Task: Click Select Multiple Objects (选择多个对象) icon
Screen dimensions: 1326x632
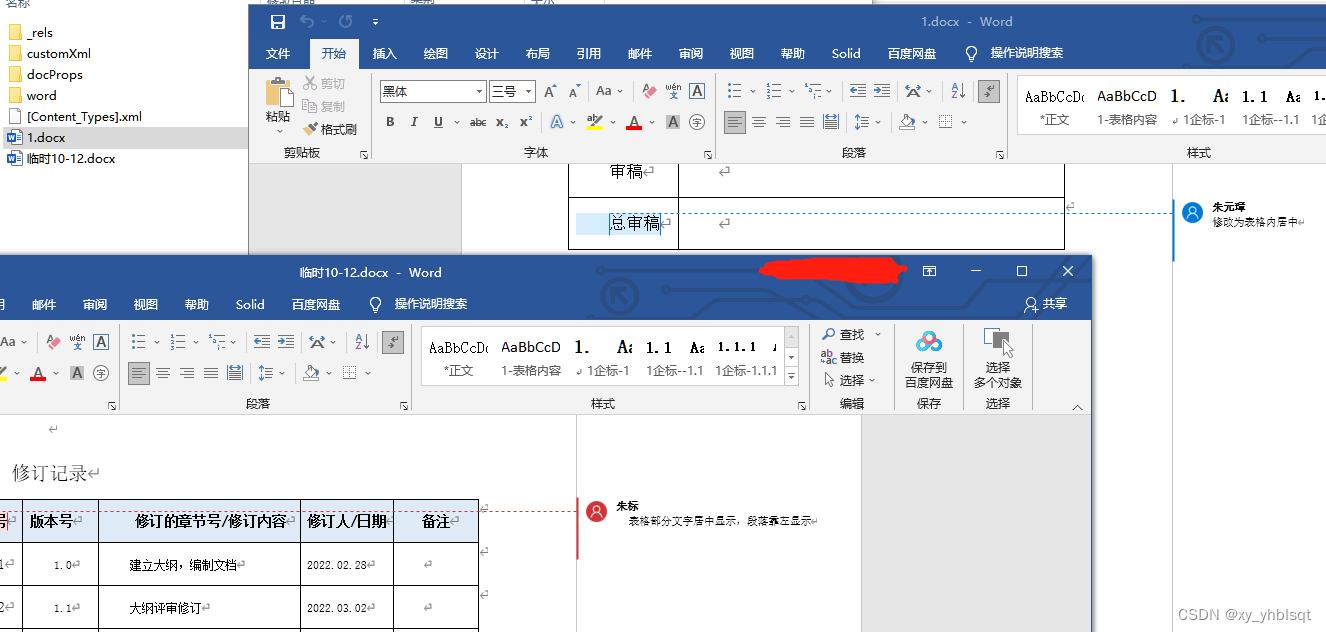Action: [998, 360]
